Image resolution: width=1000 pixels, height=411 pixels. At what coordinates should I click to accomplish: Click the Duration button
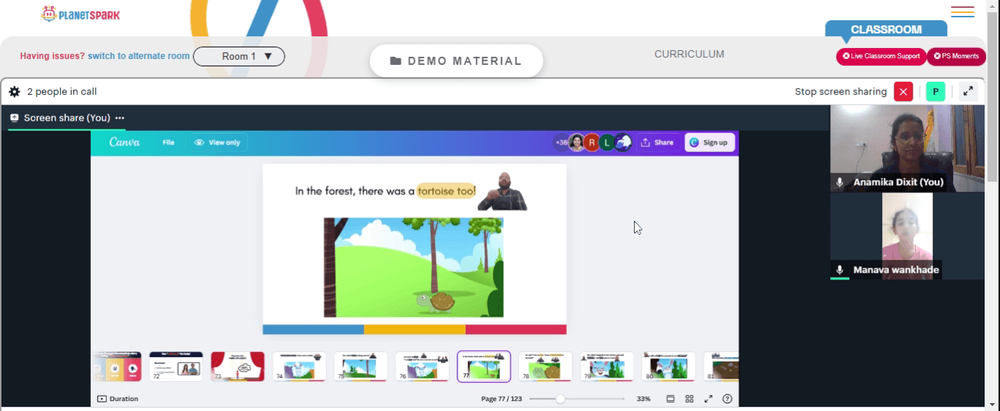coord(117,399)
